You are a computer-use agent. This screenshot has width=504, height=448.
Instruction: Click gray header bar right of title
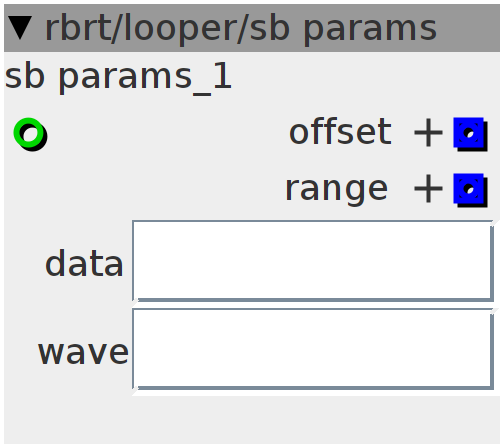pyautogui.click(x=468, y=28)
